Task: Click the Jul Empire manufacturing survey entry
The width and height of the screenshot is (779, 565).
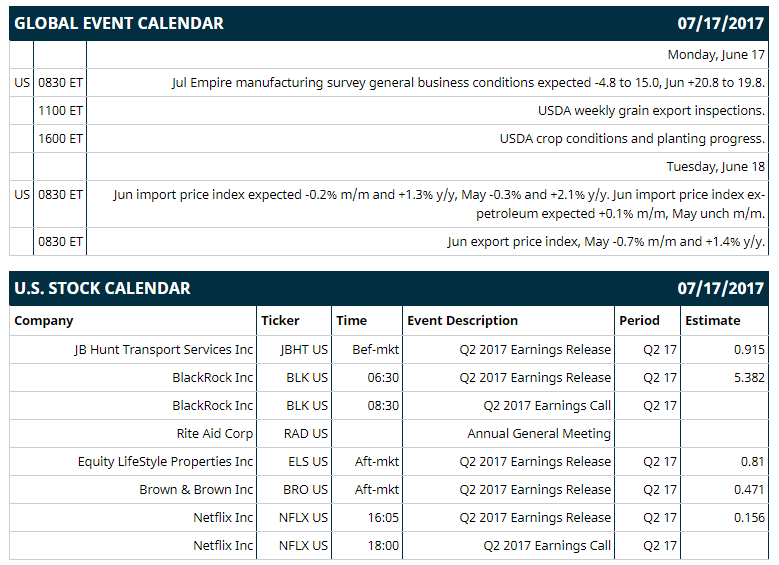Action: [x=468, y=82]
